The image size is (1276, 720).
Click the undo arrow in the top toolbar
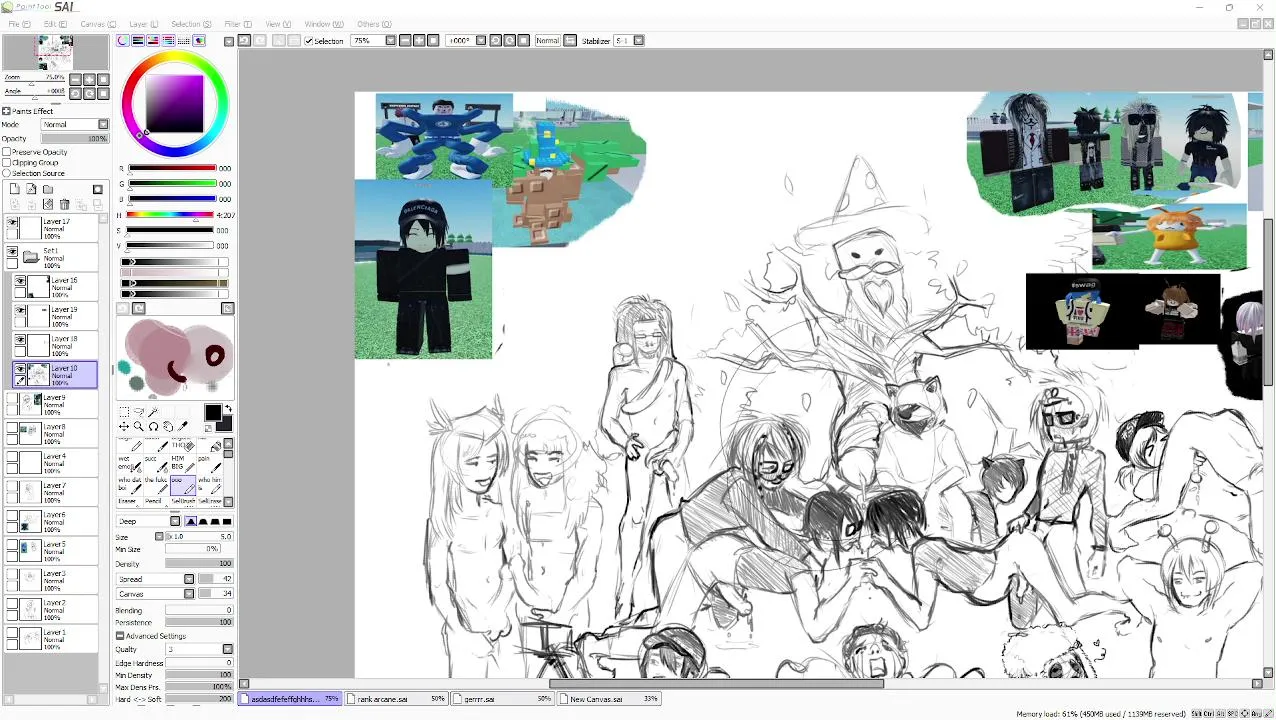[244, 40]
